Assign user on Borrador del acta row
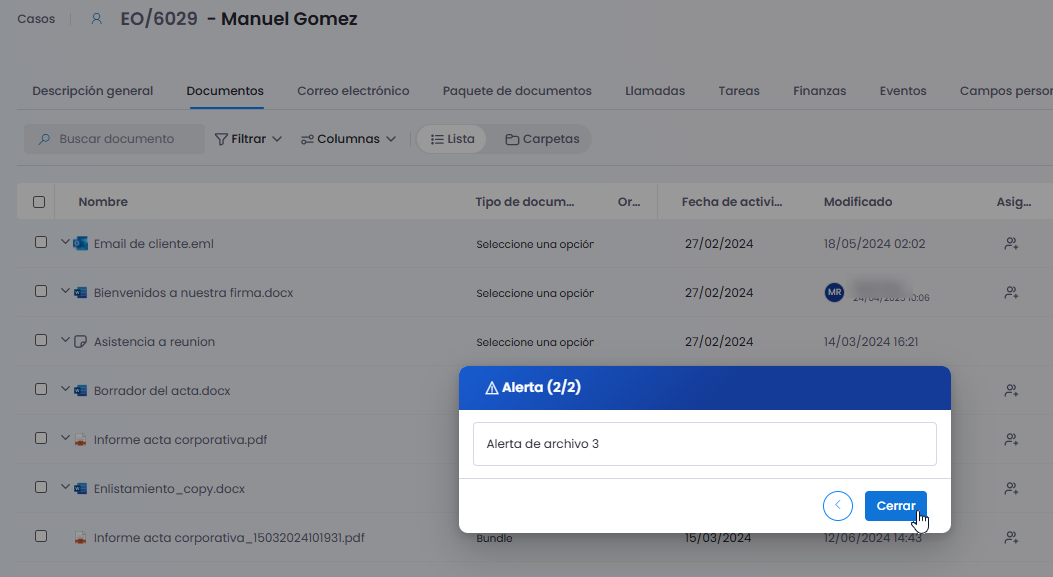 pyautogui.click(x=1011, y=390)
